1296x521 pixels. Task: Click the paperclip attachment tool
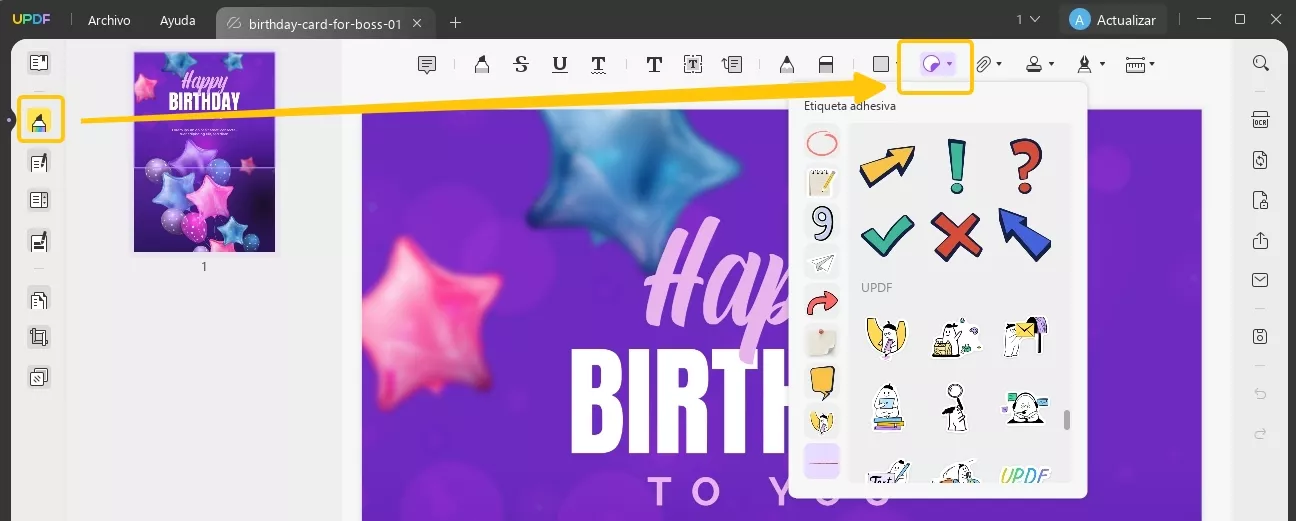pyautogui.click(x=983, y=65)
